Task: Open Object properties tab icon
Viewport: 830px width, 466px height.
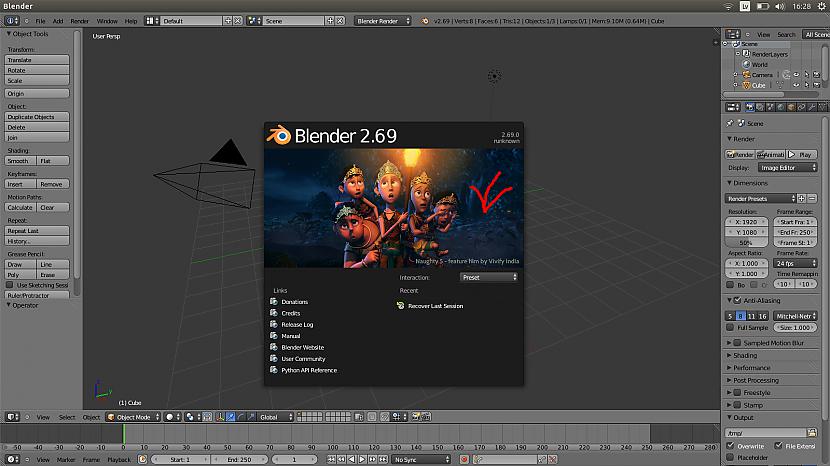Action: pos(791,107)
